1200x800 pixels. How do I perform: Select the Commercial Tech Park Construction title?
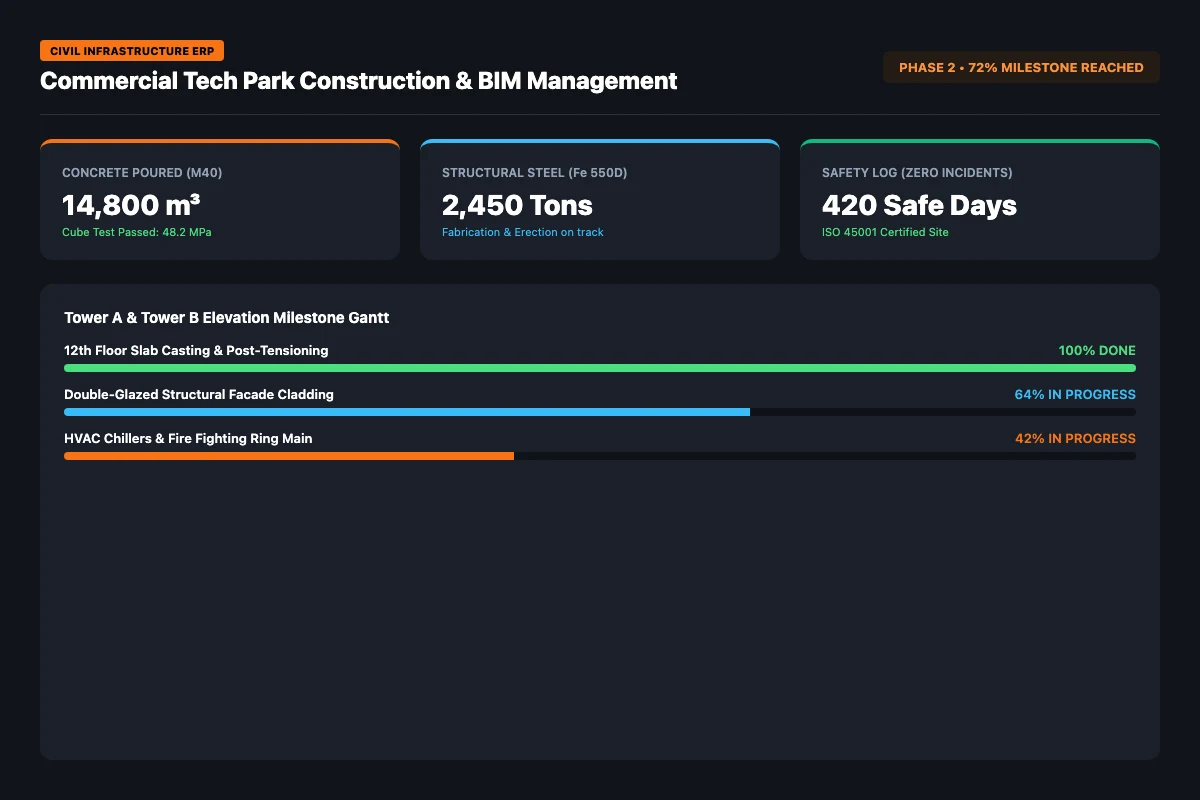358,81
